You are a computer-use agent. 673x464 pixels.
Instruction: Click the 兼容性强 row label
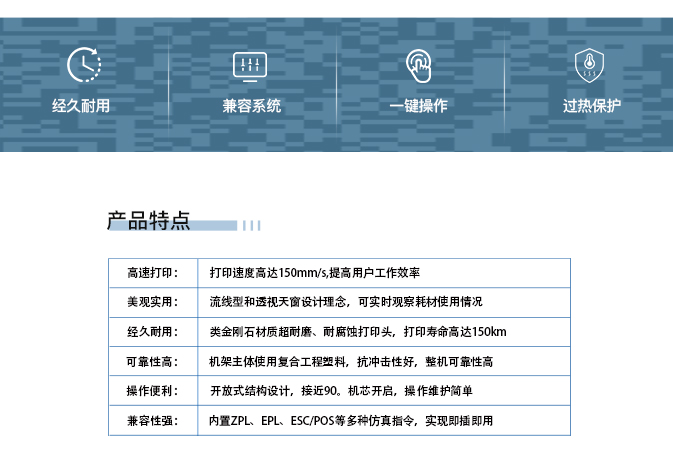pos(152,421)
